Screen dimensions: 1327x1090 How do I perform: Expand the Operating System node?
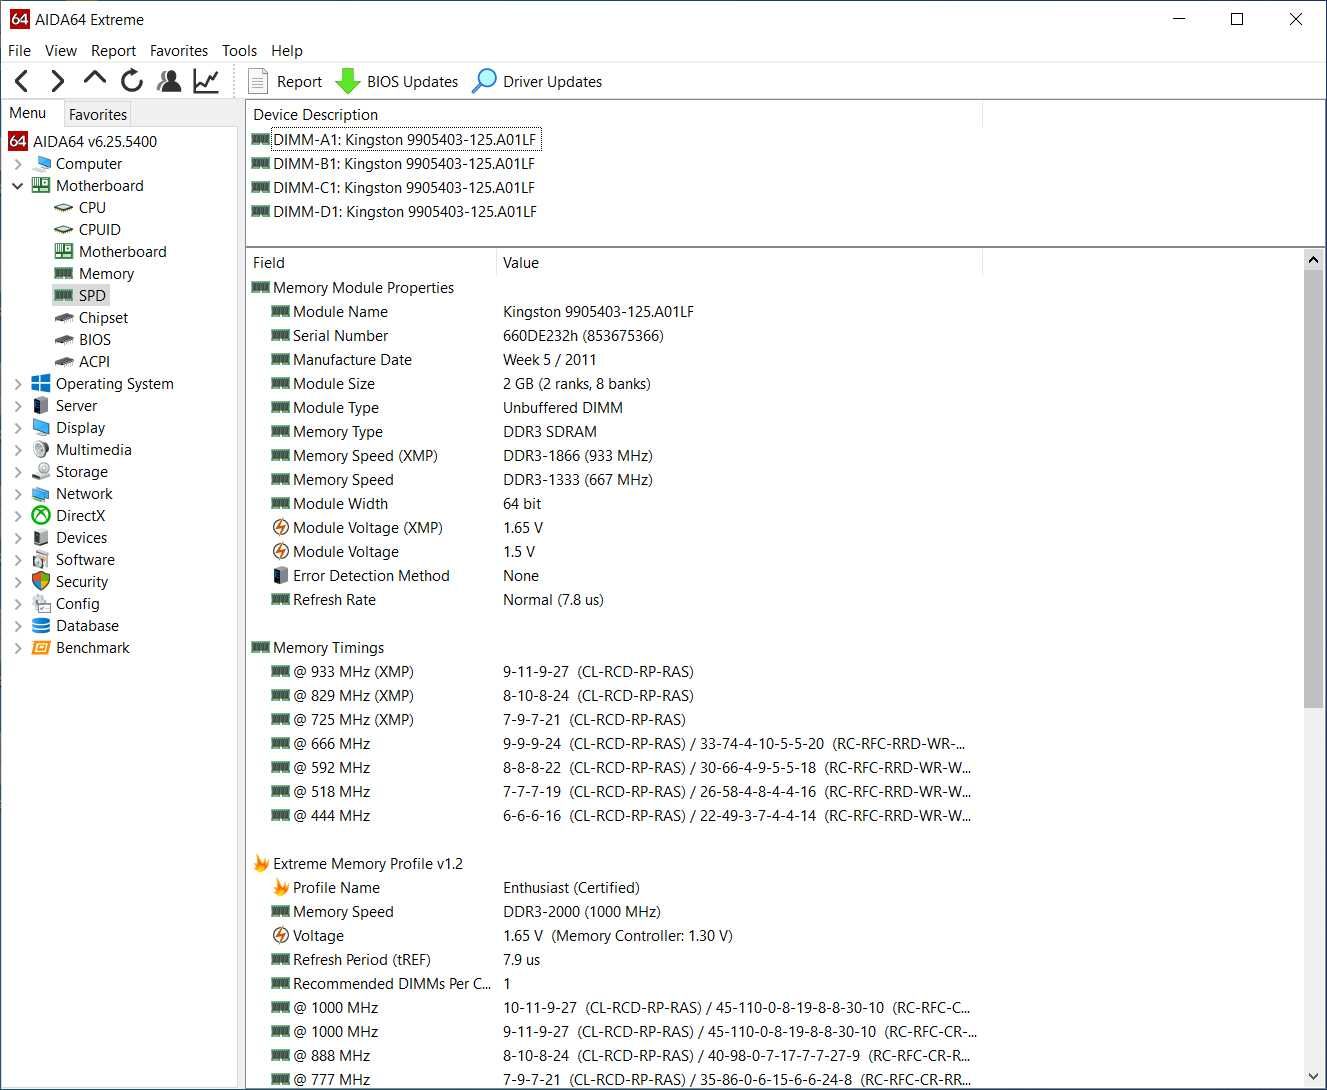pos(18,384)
